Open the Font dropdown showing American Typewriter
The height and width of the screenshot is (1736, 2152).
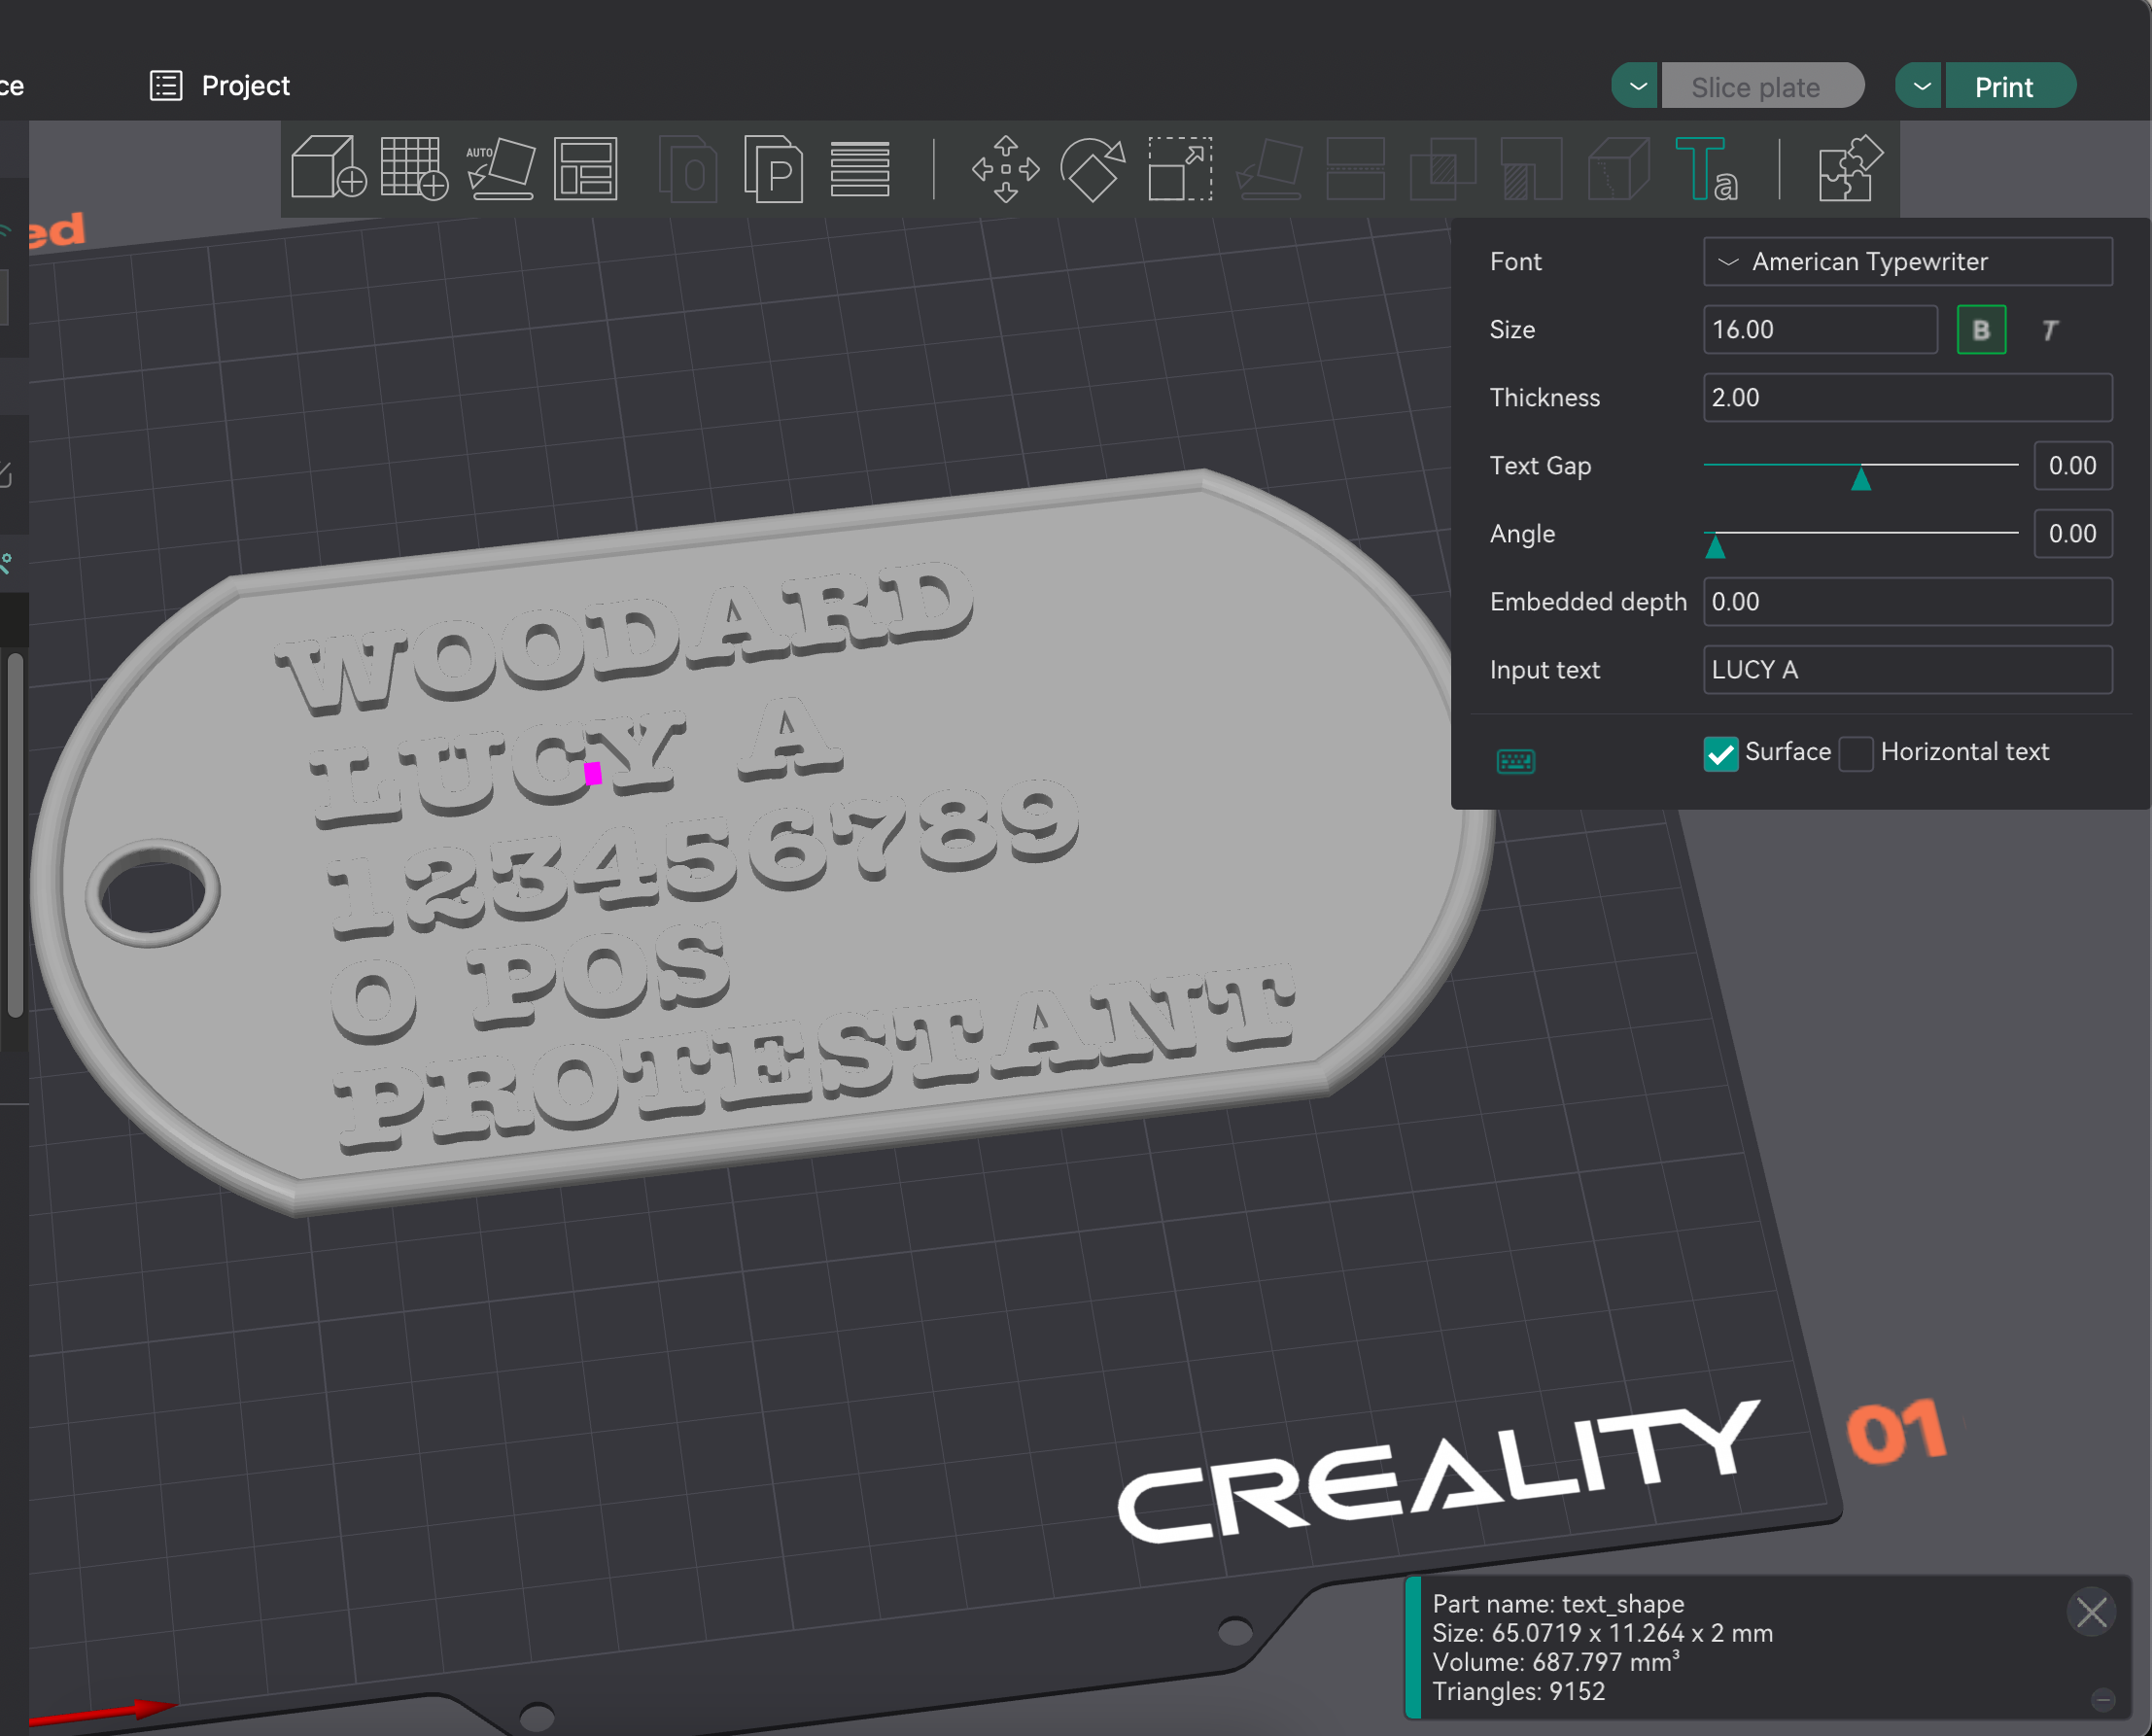point(1907,261)
